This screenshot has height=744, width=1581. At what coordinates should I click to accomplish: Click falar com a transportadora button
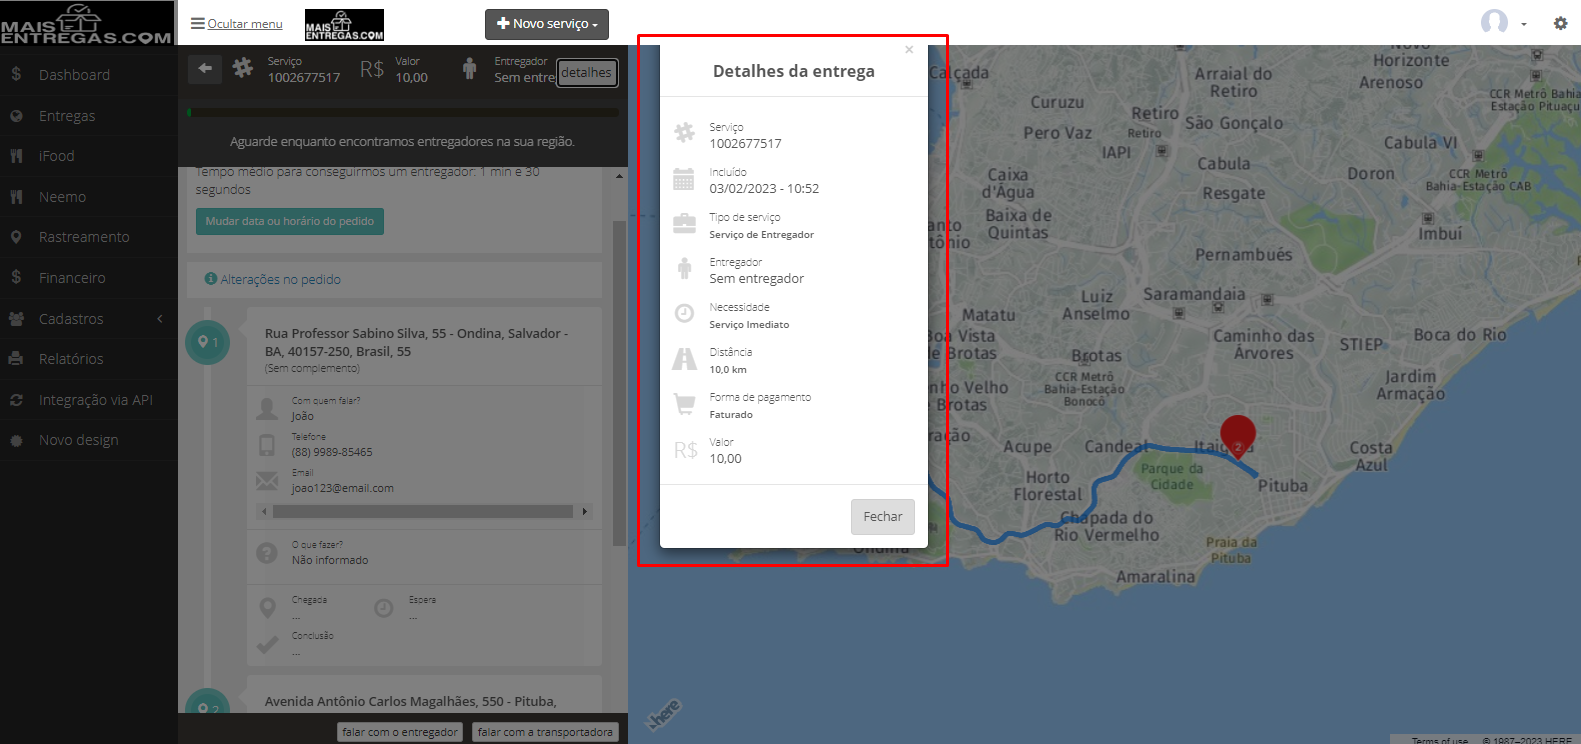pyautogui.click(x=545, y=732)
